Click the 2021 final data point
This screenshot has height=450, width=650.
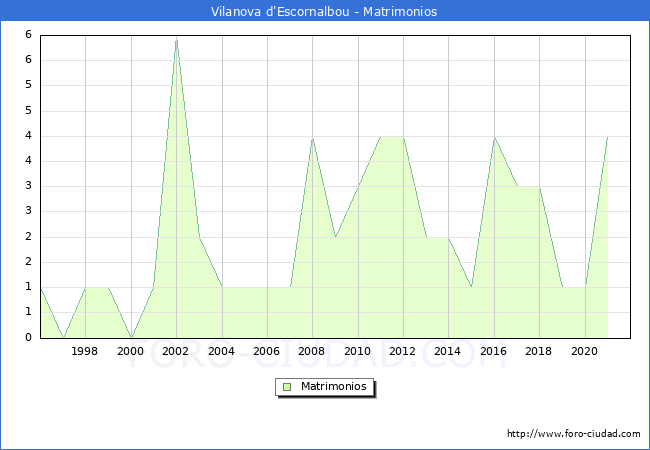(x=607, y=137)
